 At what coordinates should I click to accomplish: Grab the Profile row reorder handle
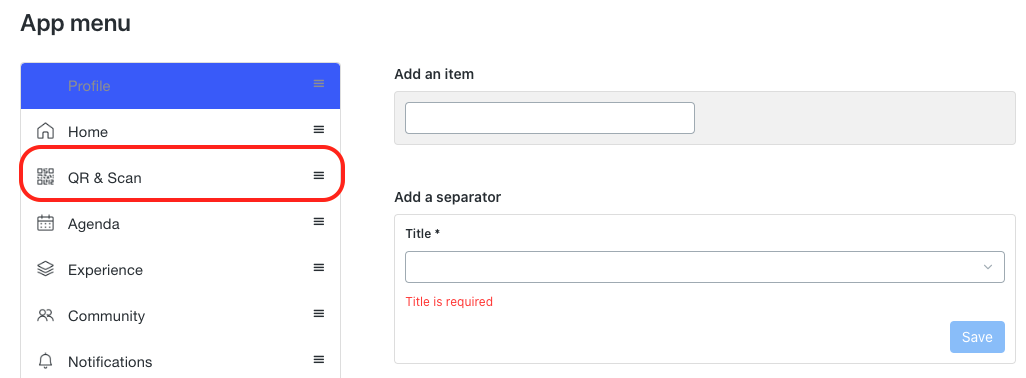[319, 84]
